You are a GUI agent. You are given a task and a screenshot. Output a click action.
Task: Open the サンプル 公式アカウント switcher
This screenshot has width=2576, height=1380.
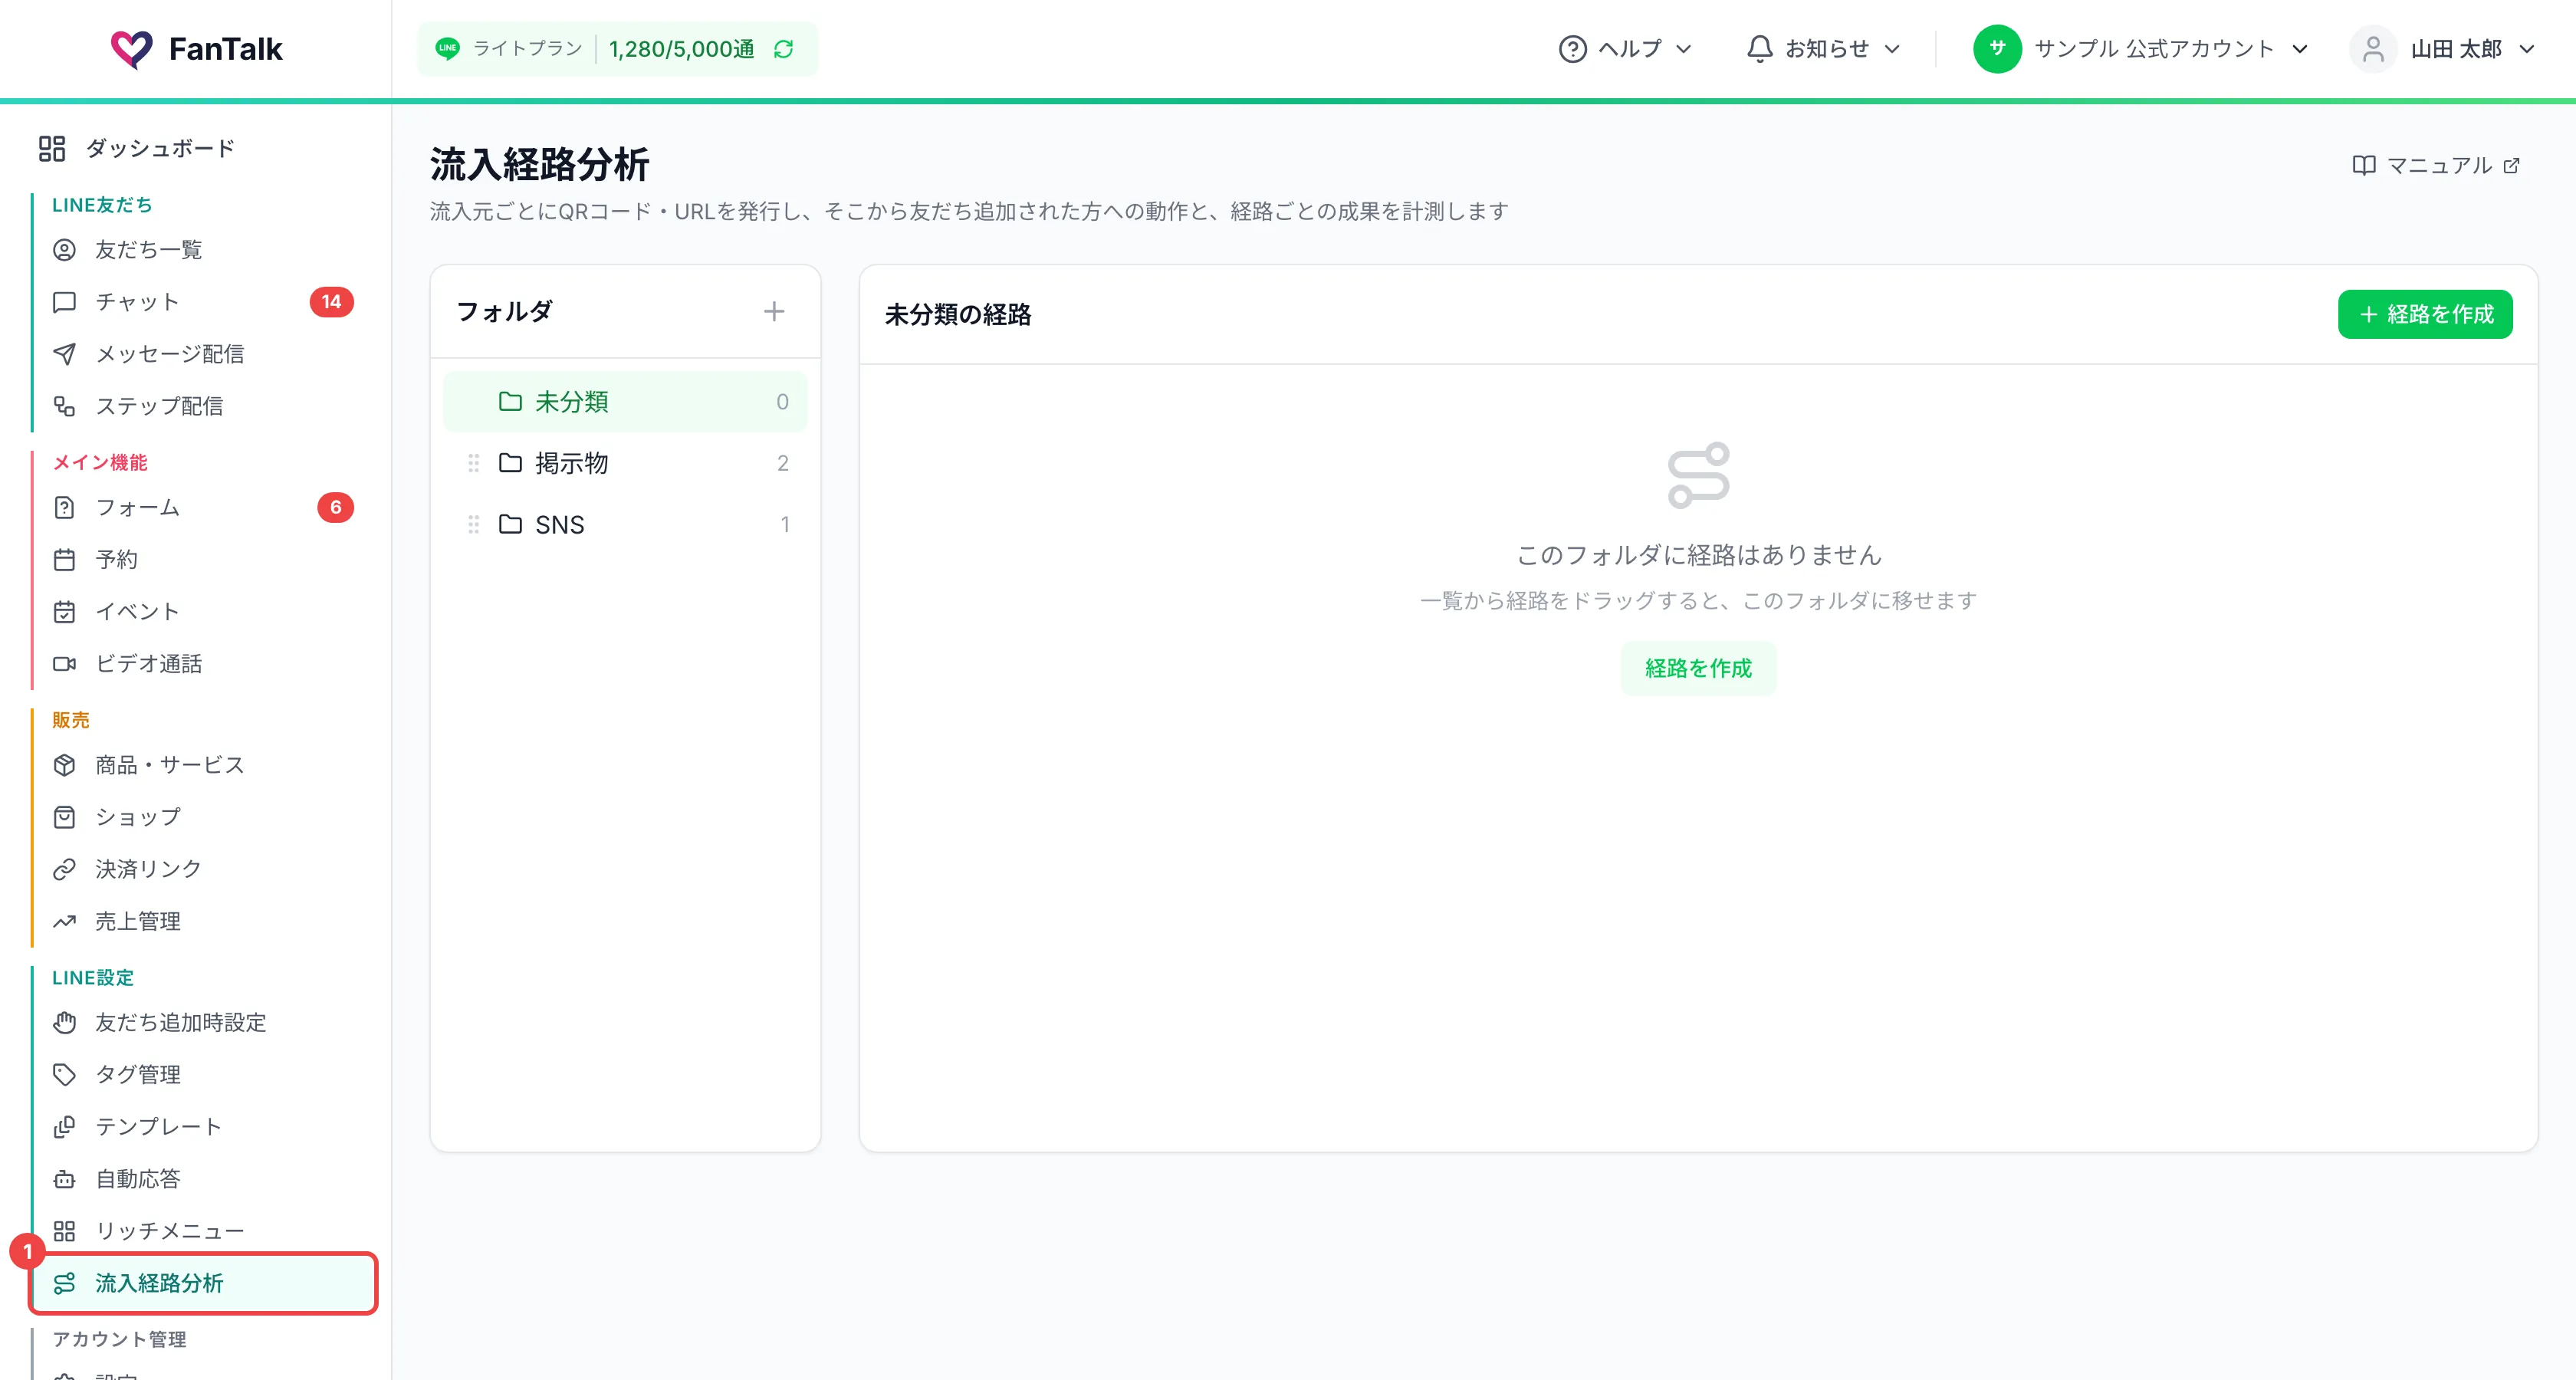point(2141,49)
